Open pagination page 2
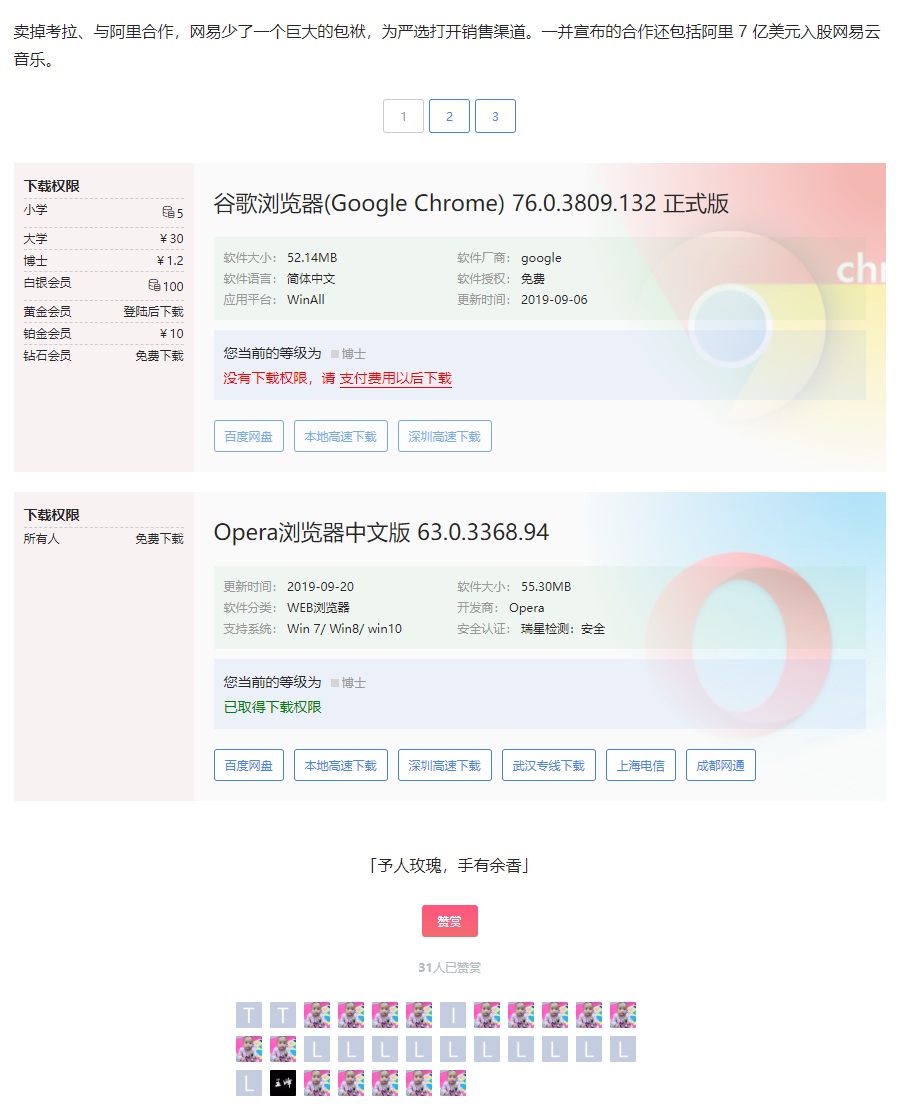Viewport: 915px width, 1114px height. pos(449,116)
